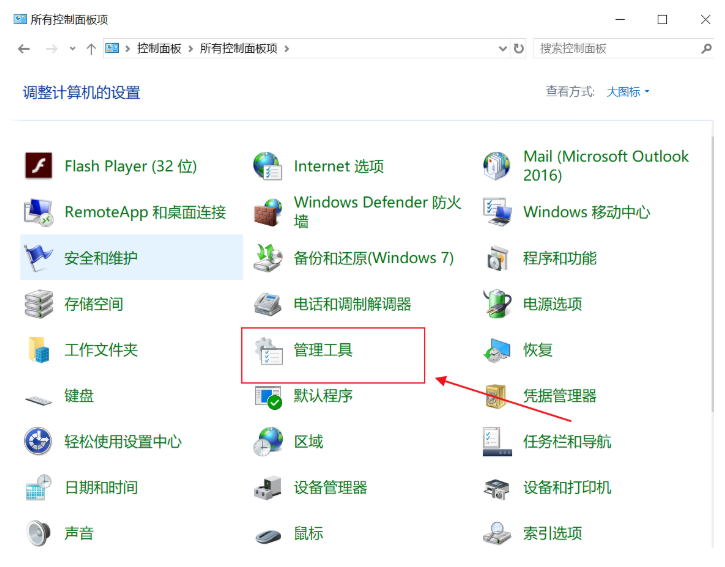725x567 pixels.
Task: Open the 管理工具 link text
Action: point(323,350)
